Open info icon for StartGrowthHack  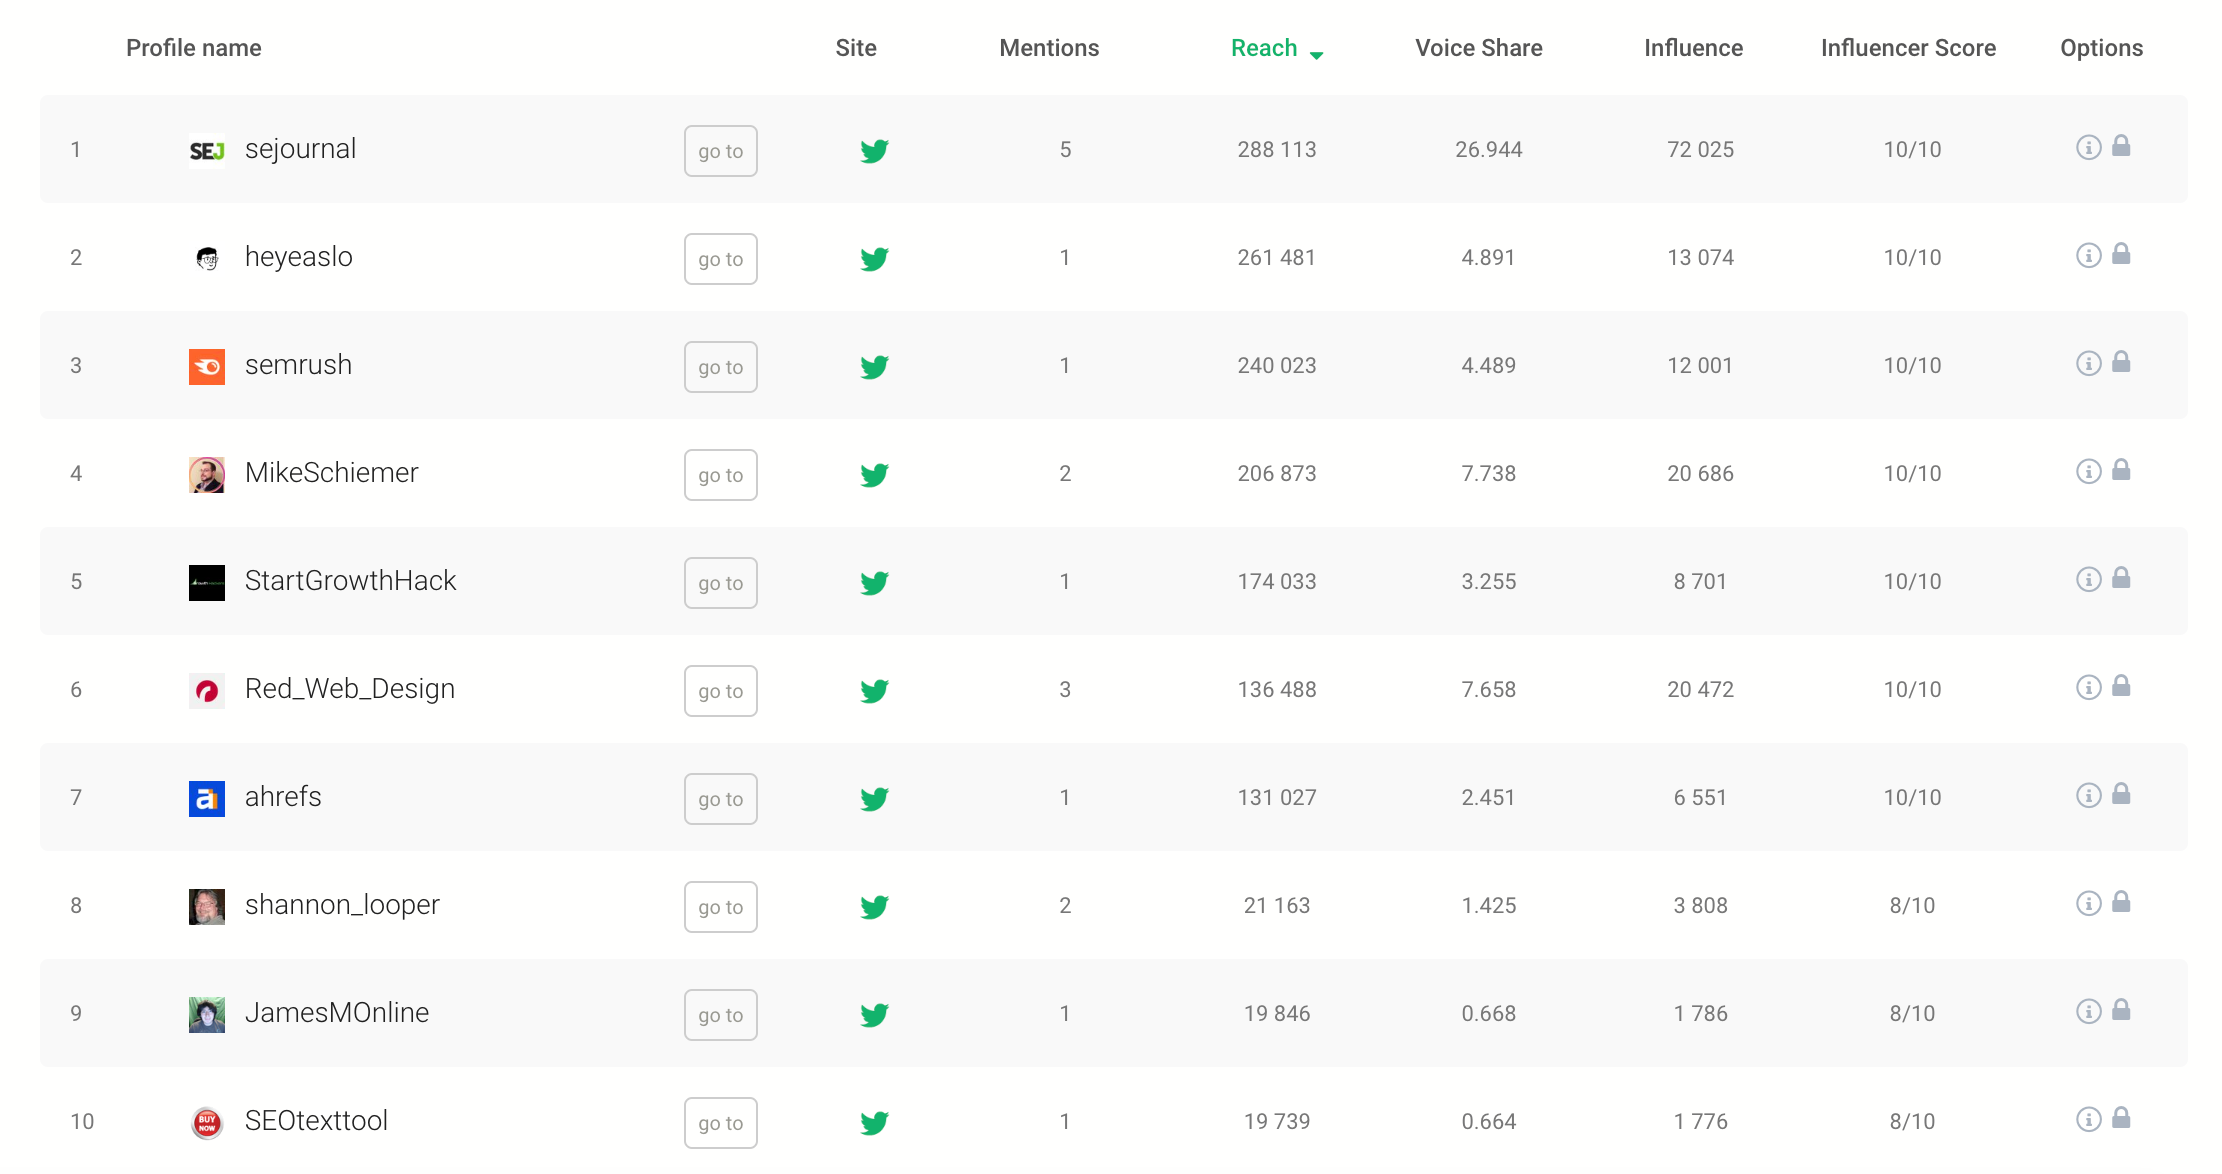pyautogui.click(x=2088, y=579)
